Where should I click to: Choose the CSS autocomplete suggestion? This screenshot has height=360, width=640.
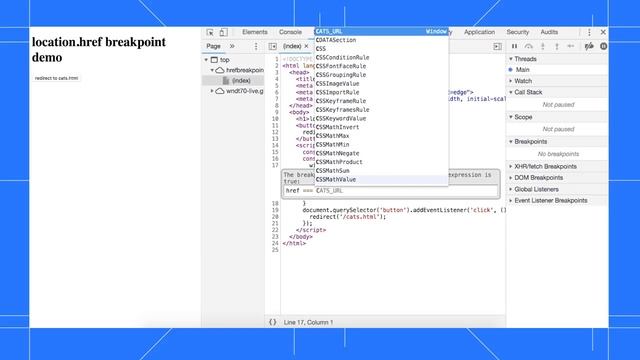[381, 49]
